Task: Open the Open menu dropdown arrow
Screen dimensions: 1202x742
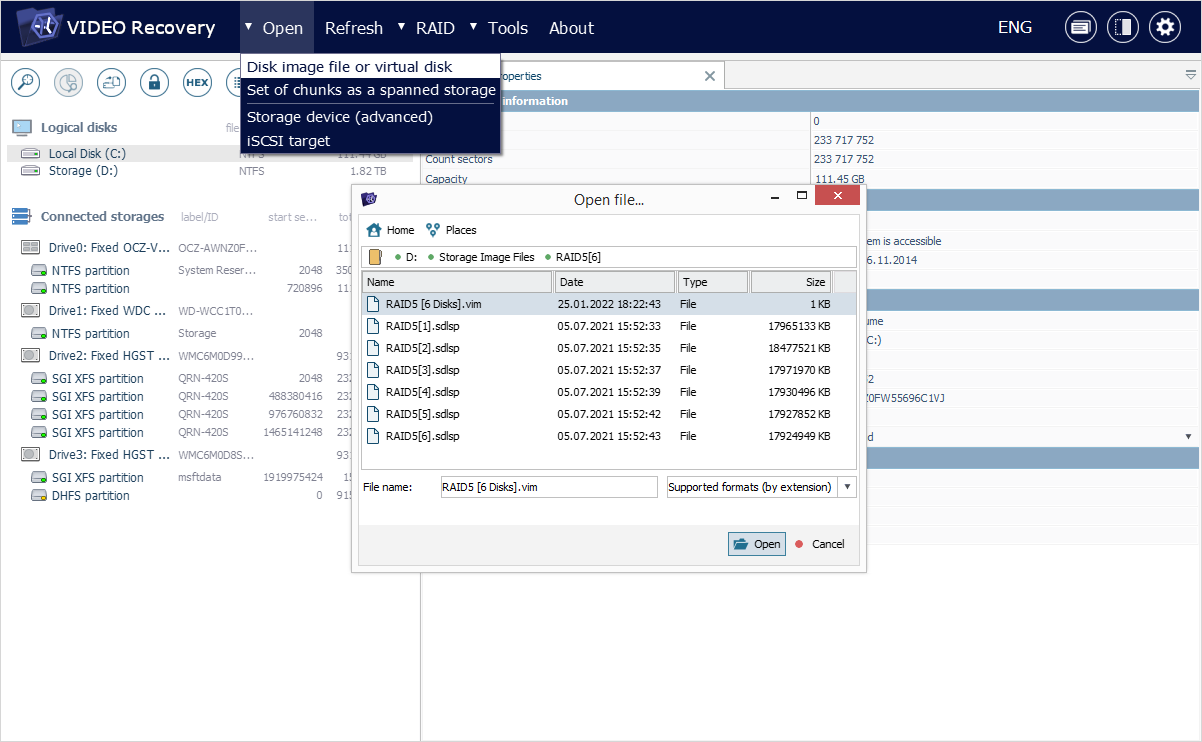Action: (248, 25)
